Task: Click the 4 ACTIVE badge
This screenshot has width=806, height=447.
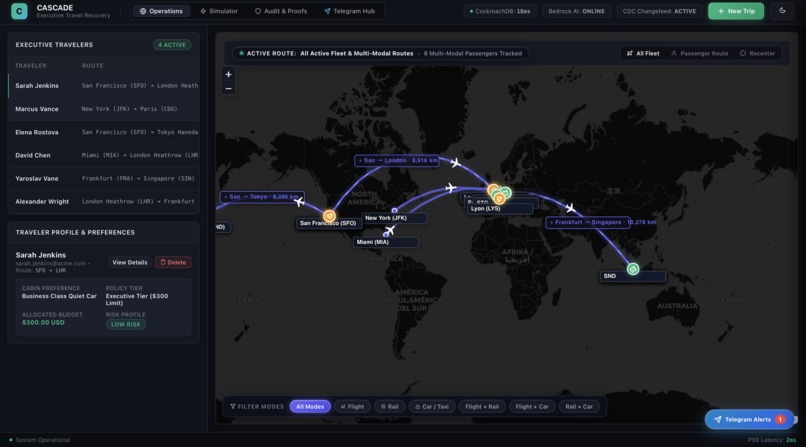Action: [x=172, y=45]
